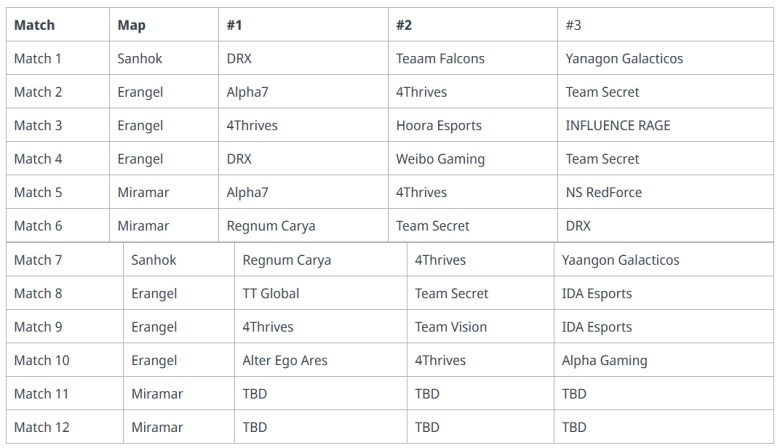Click the "Match" column header
Screen dimensions: 780x448
pos(34,25)
